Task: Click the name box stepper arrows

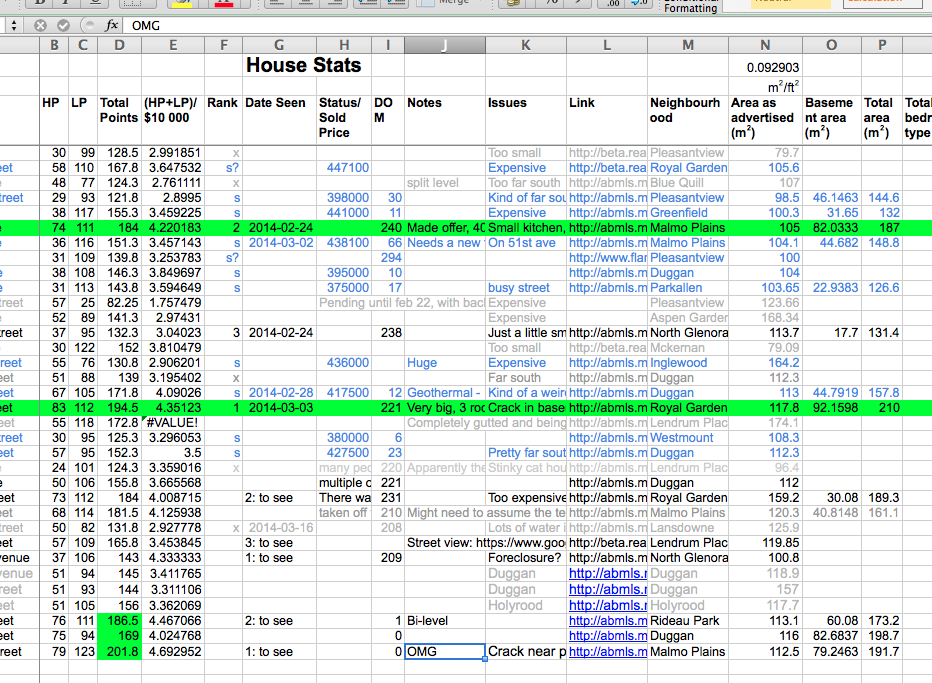Action: [14, 26]
